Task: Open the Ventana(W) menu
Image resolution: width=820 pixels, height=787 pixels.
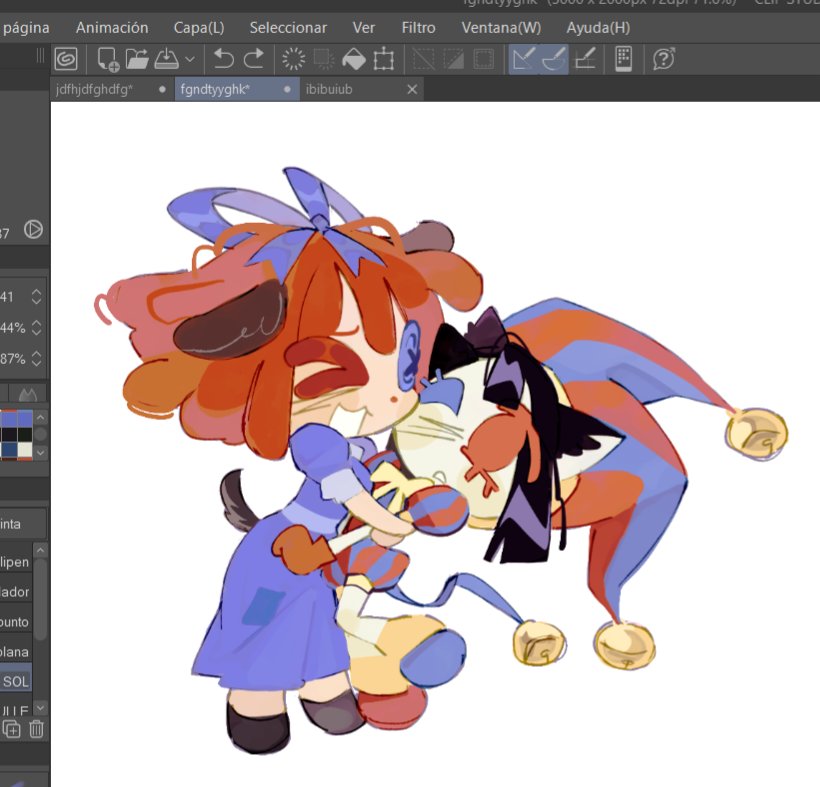Action: click(x=501, y=28)
